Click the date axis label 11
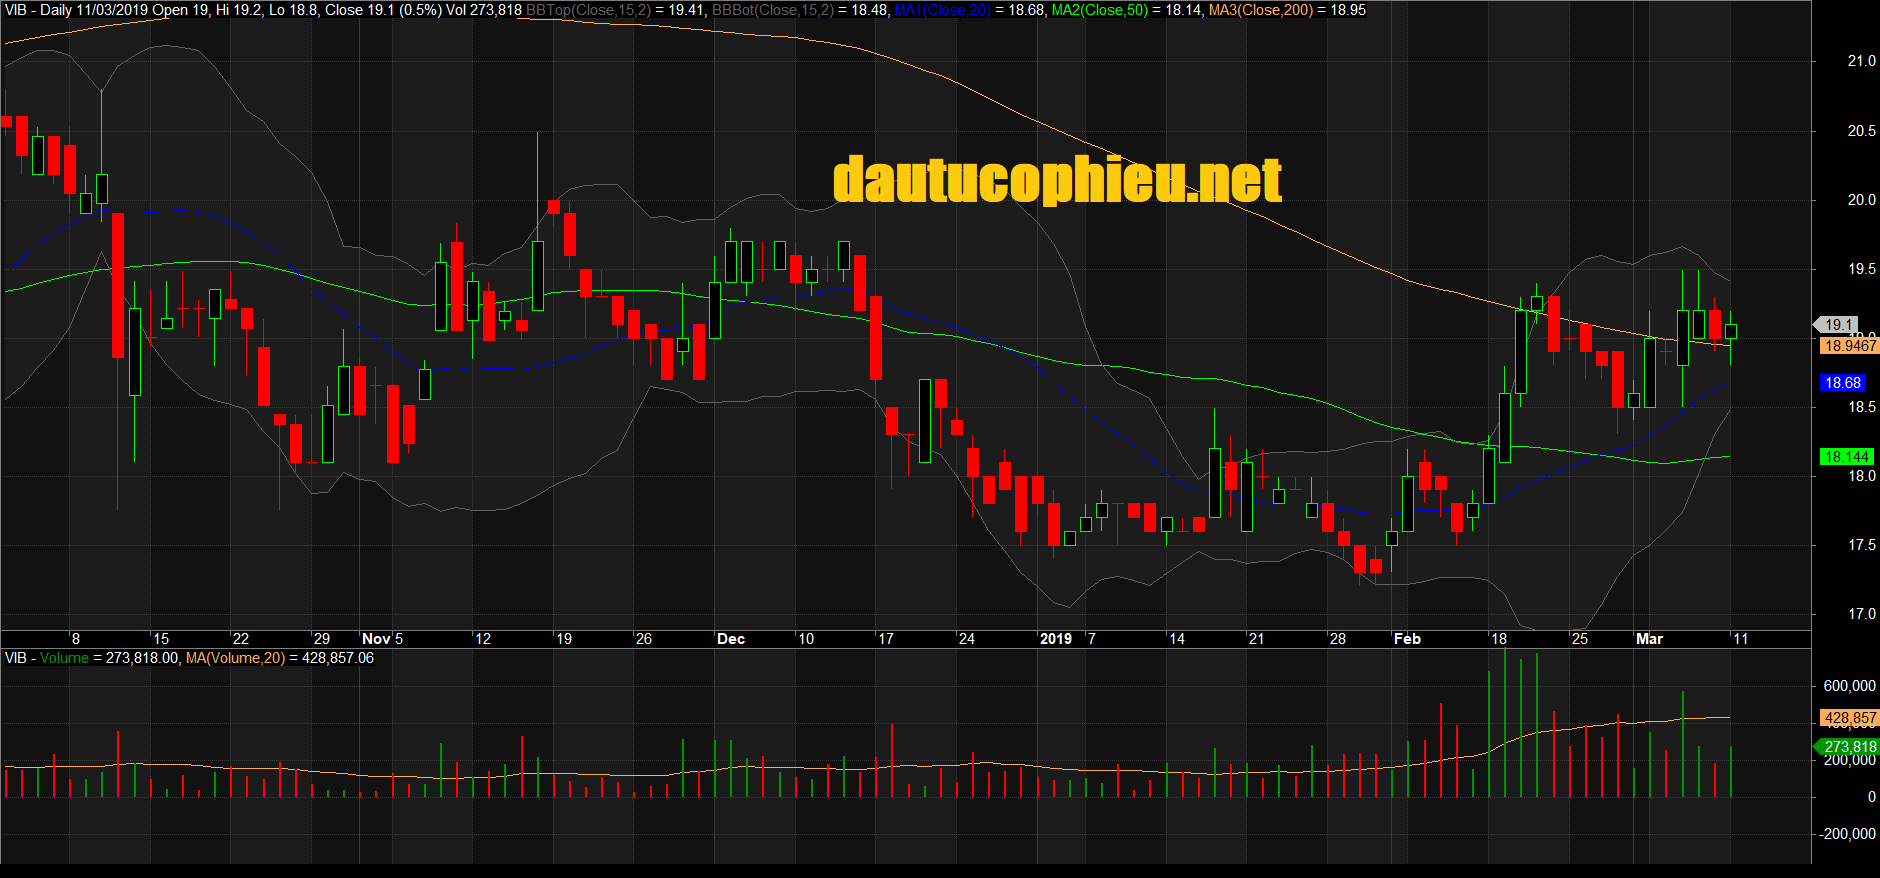Screen dimensions: 1880x878 1741,639
